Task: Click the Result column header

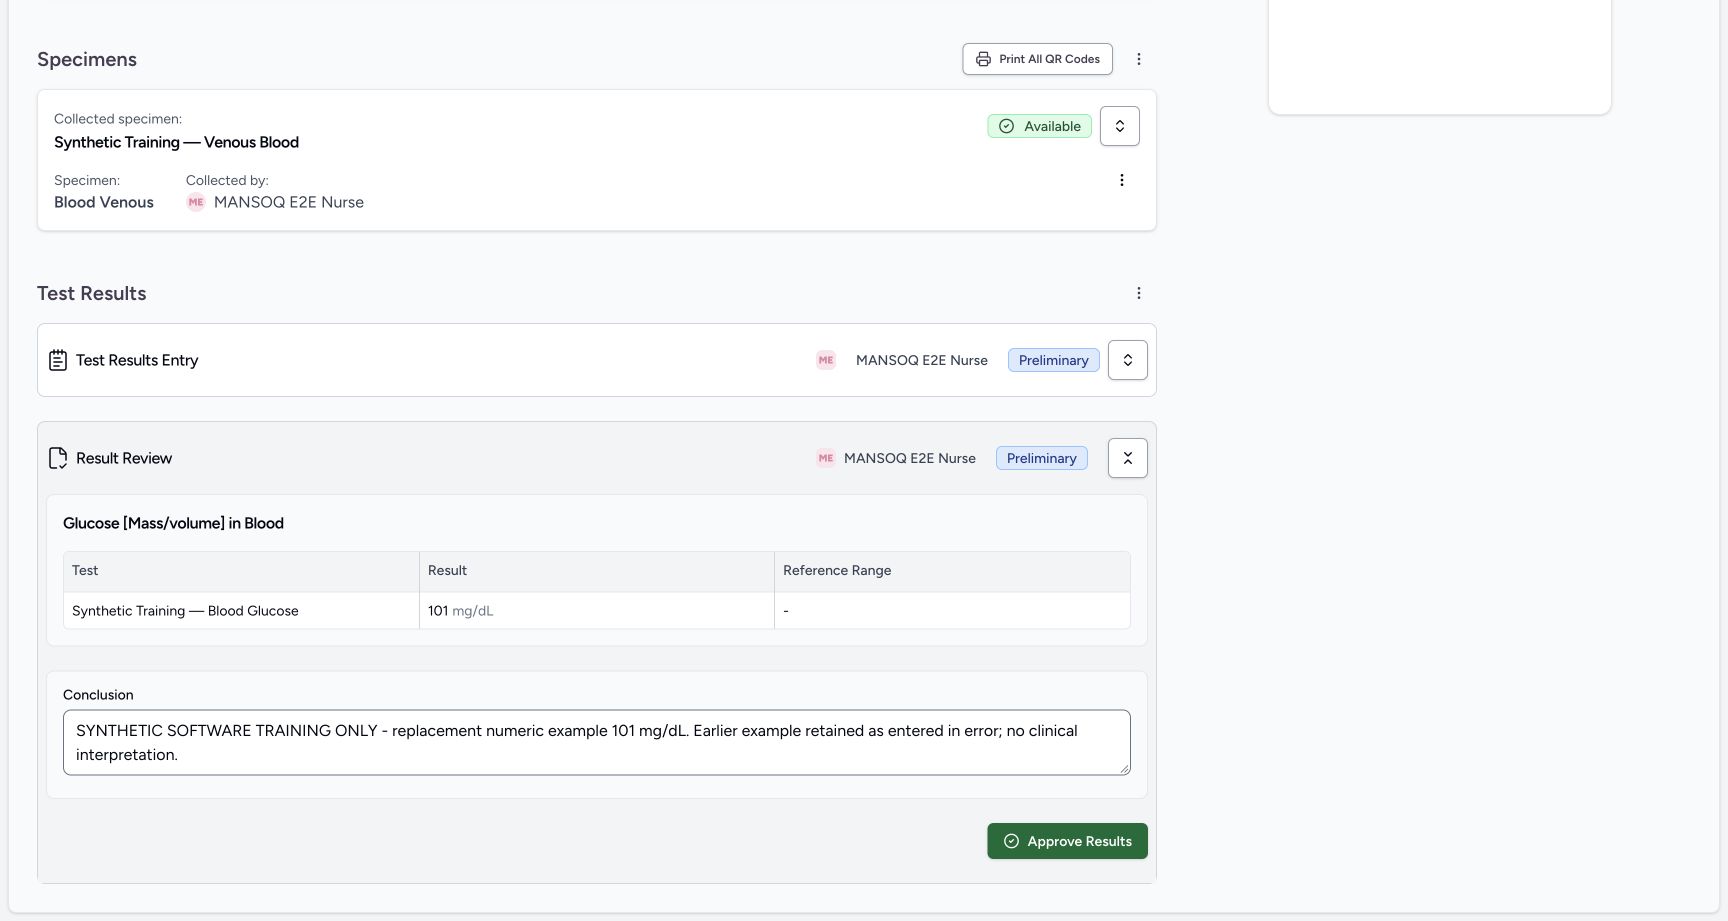Action: pos(597,571)
